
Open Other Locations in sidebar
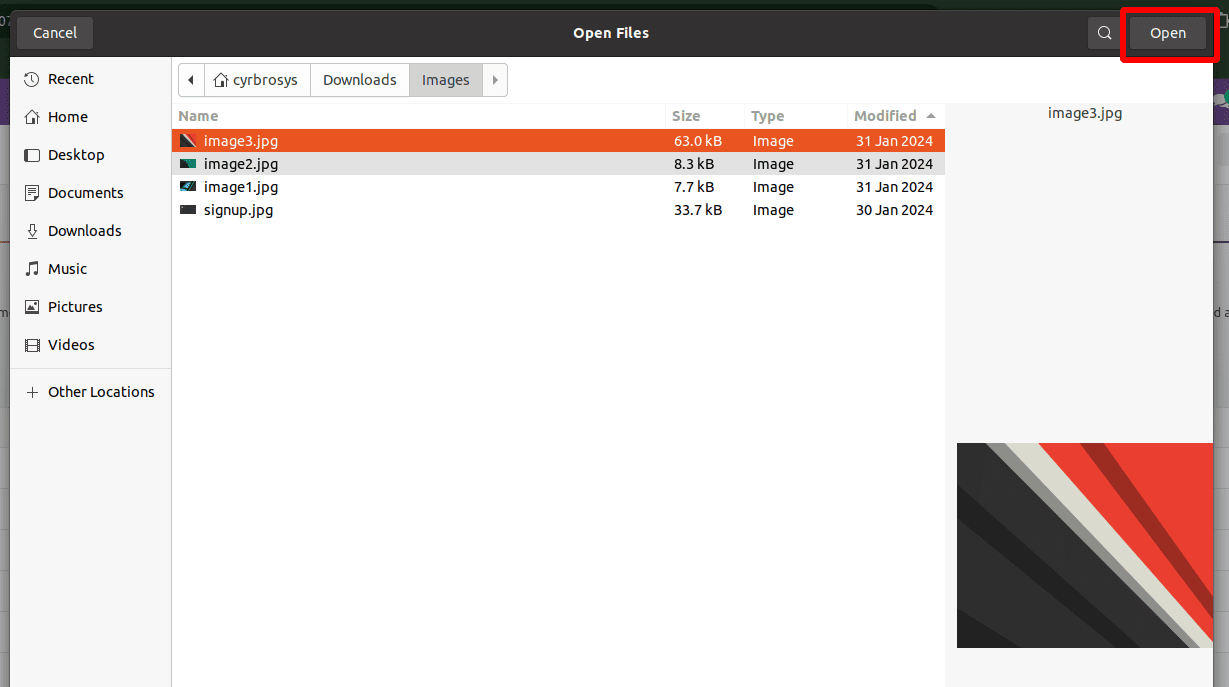pos(91,392)
